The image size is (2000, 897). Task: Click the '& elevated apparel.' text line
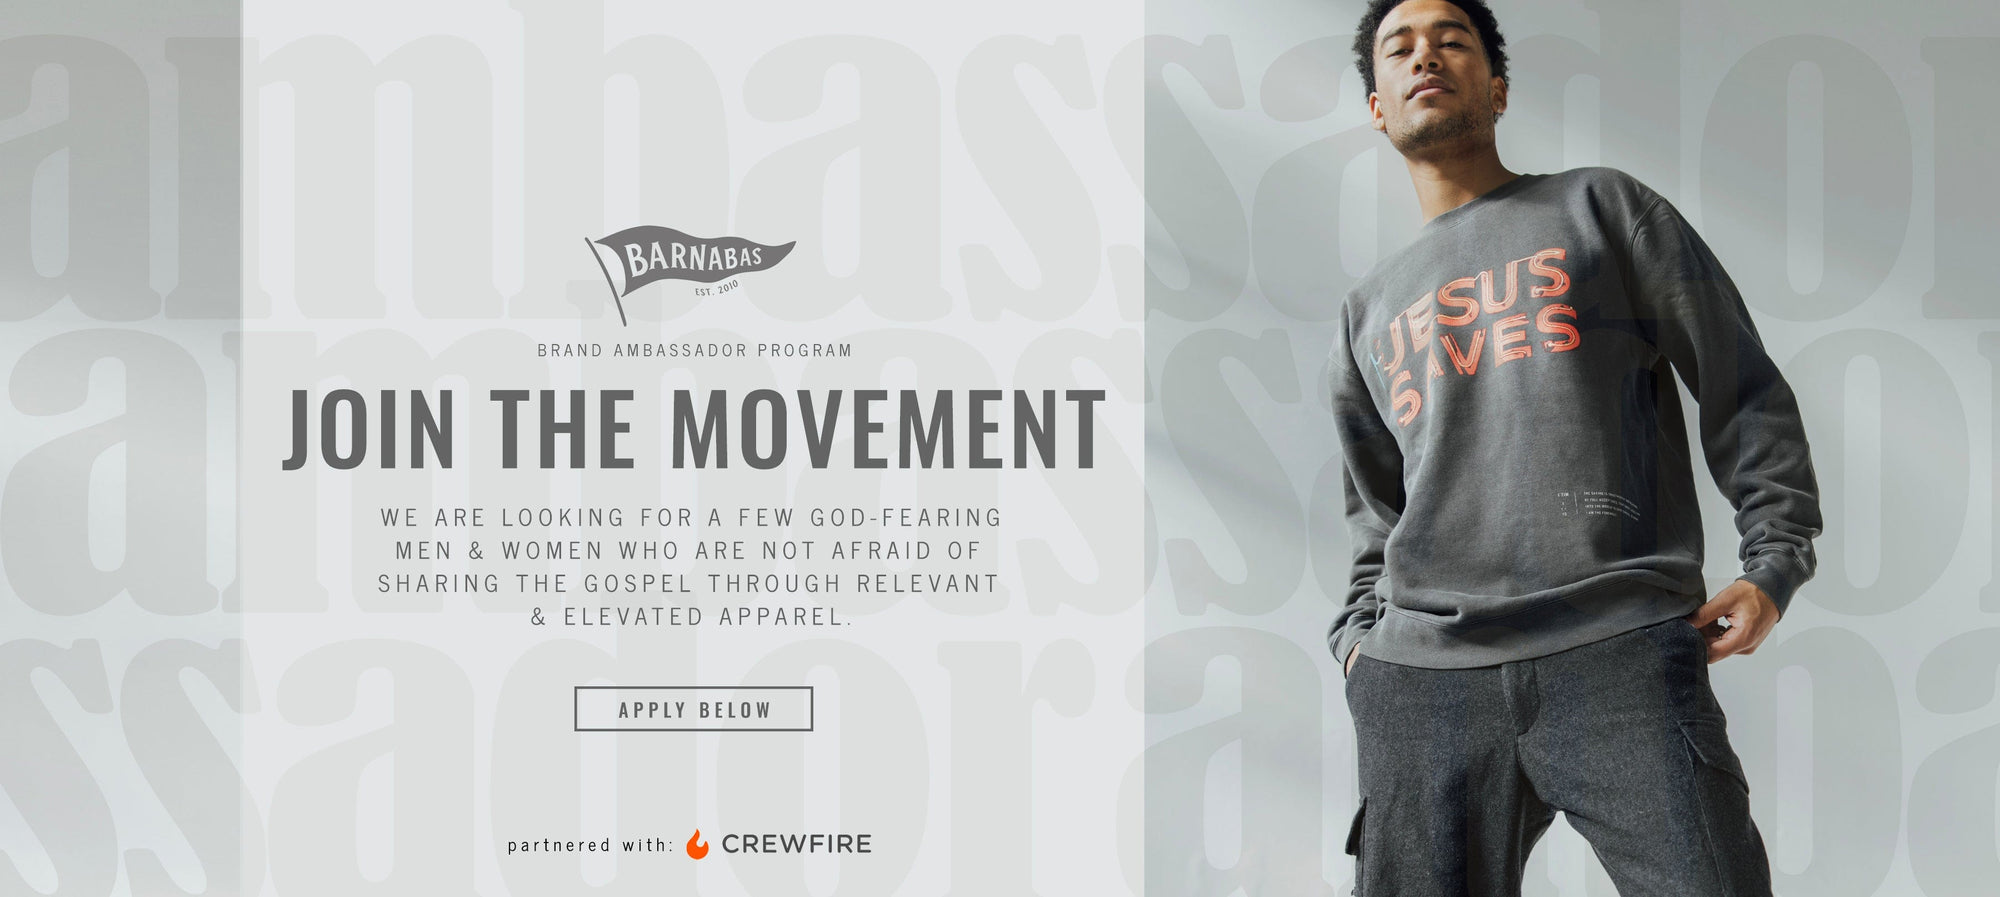[x=692, y=617]
